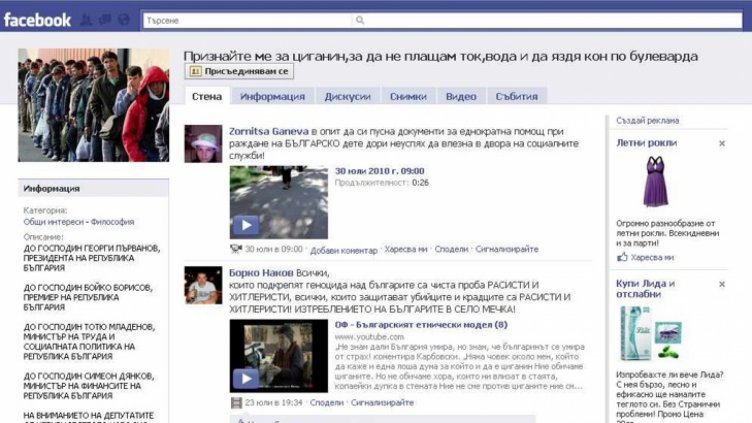Open Общи интереси category link

pyautogui.click(x=53, y=222)
